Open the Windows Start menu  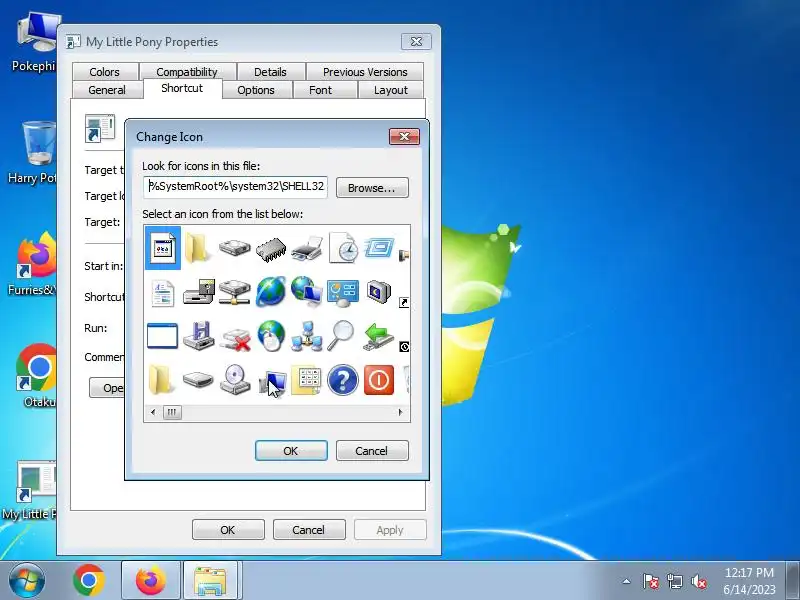[x=27, y=581]
